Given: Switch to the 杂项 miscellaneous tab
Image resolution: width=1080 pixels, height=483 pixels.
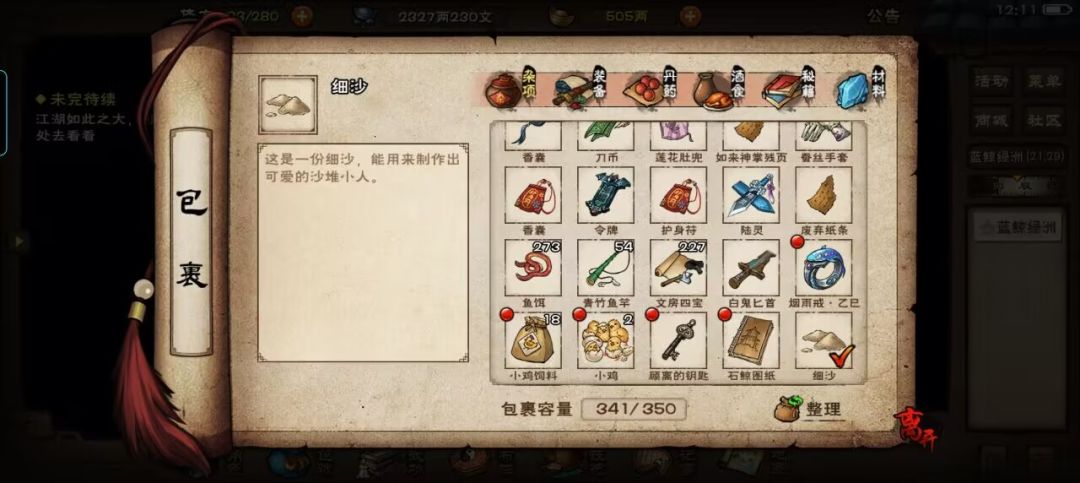Looking at the screenshot, I should pyautogui.click(x=510, y=90).
